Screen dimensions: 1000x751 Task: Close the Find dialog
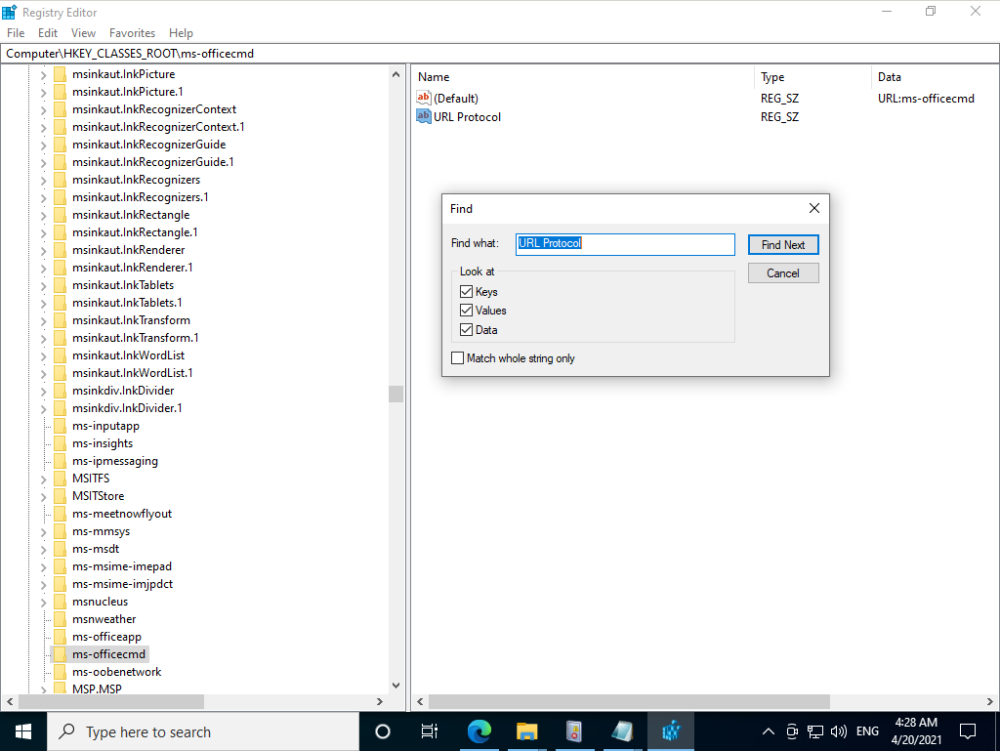tap(814, 208)
